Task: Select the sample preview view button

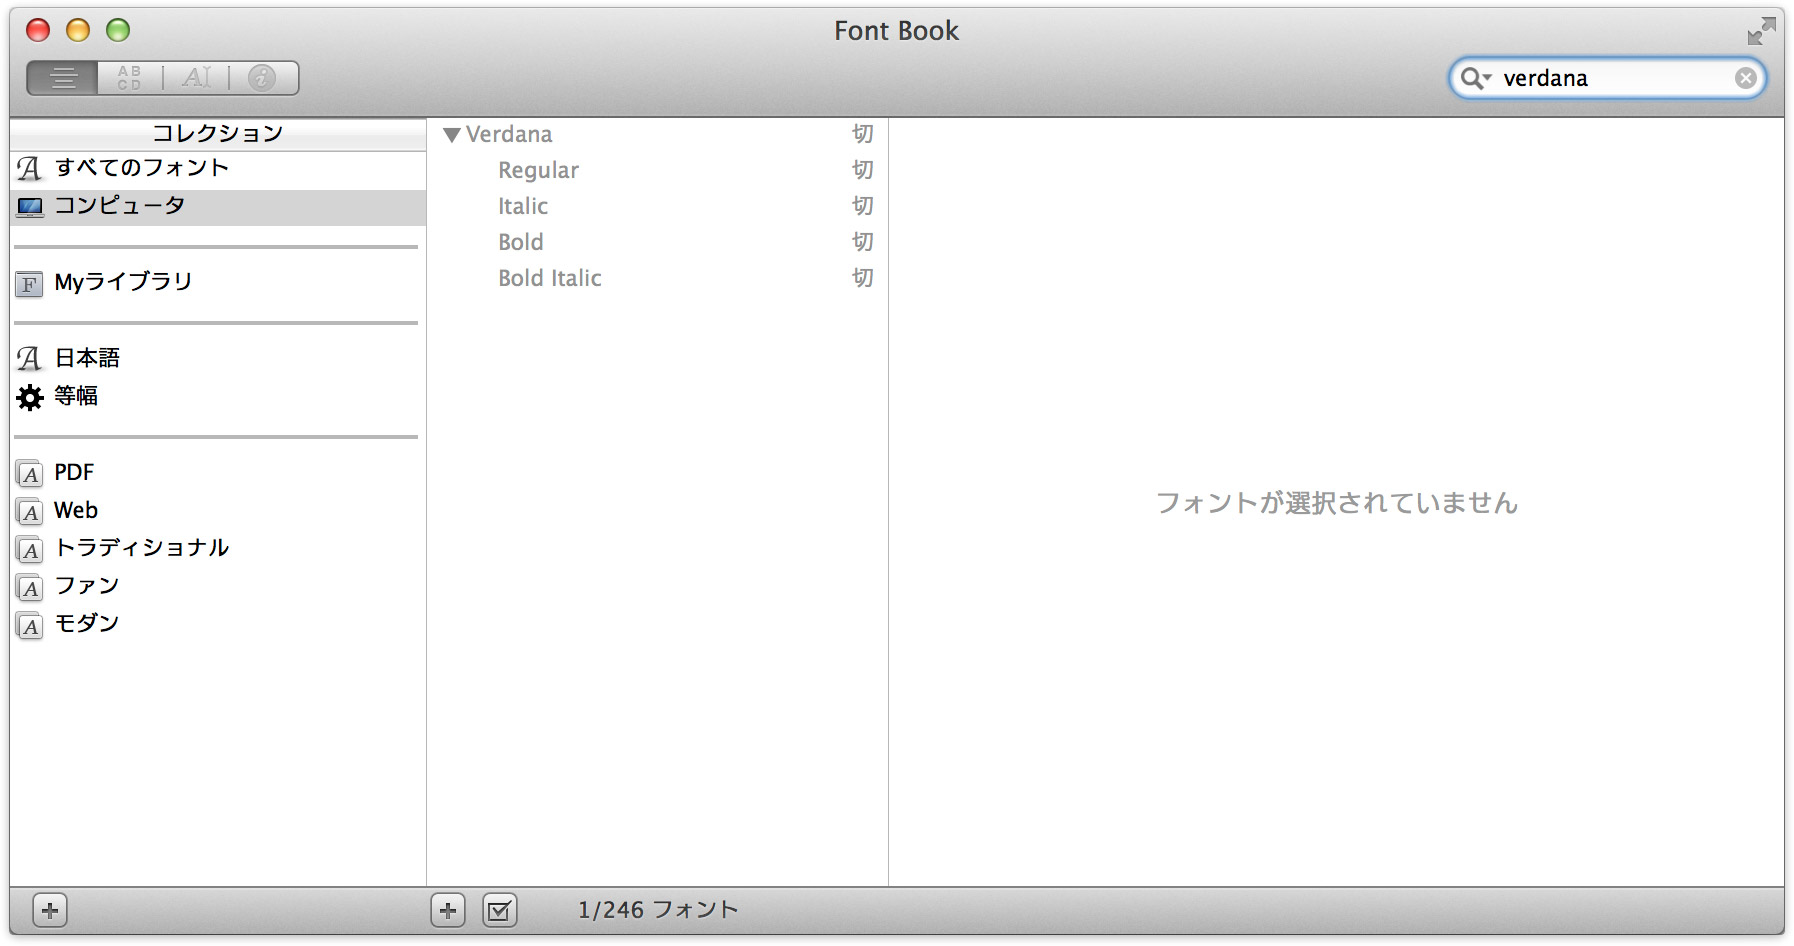Action: 63,78
